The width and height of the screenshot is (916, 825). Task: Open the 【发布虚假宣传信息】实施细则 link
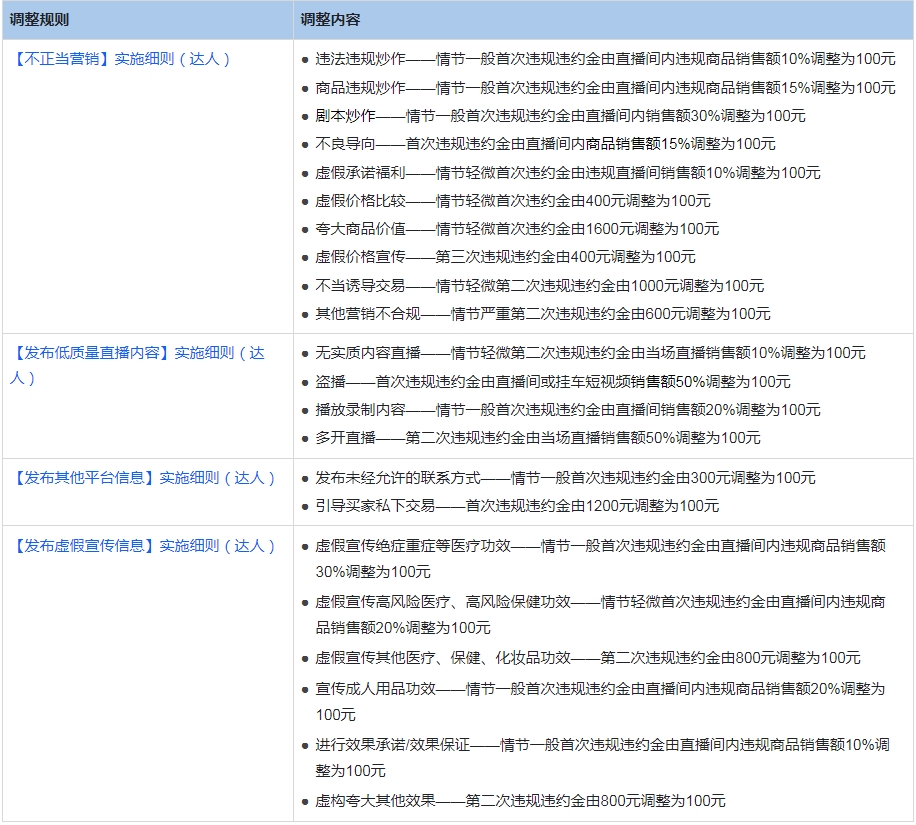click(x=144, y=546)
